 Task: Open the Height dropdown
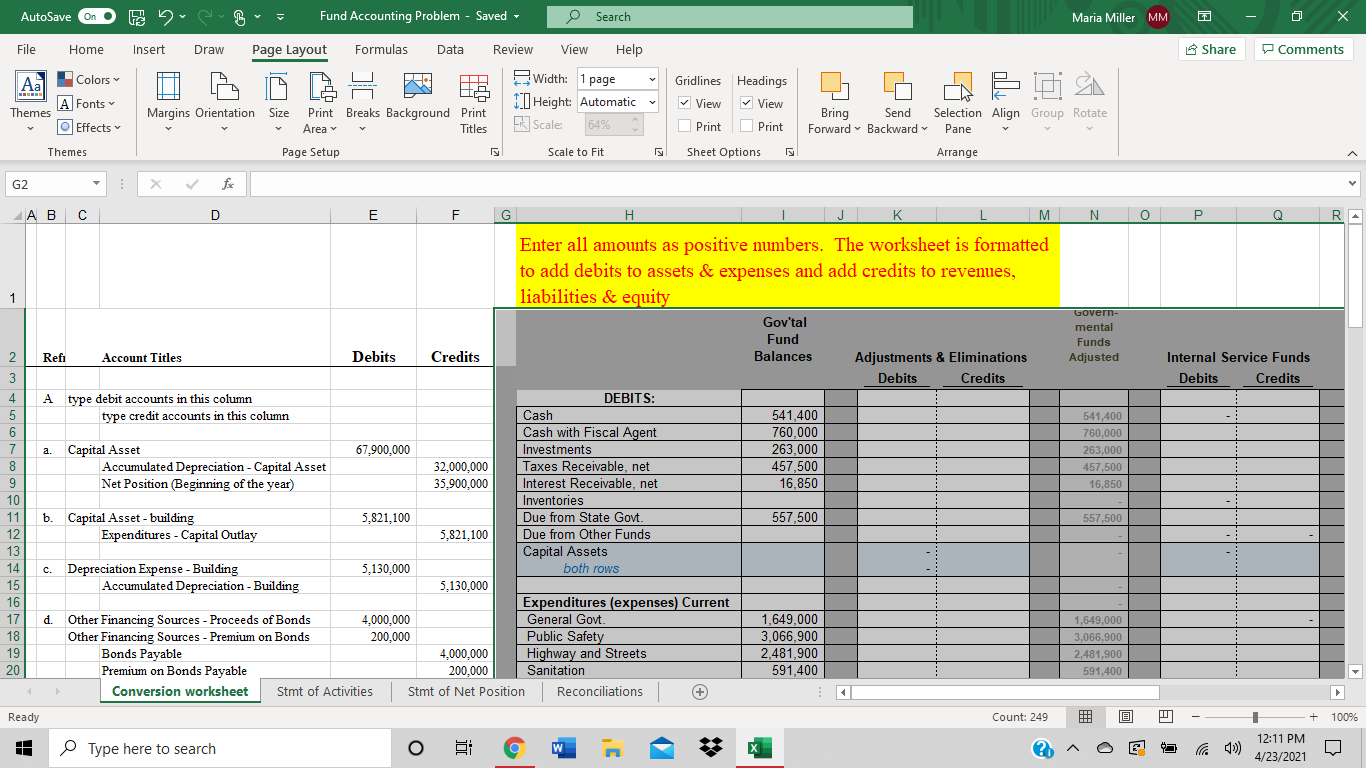pyautogui.click(x=654, y=102)
